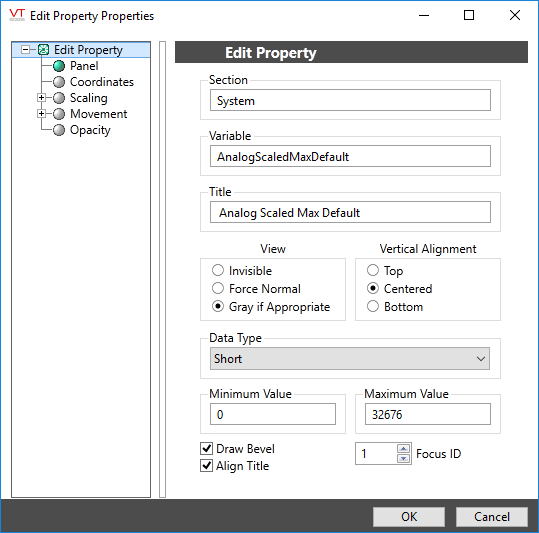Increment Focus ID with up arrow
The width and height of the screenshot is (539, 533).
tap(404, 449)
